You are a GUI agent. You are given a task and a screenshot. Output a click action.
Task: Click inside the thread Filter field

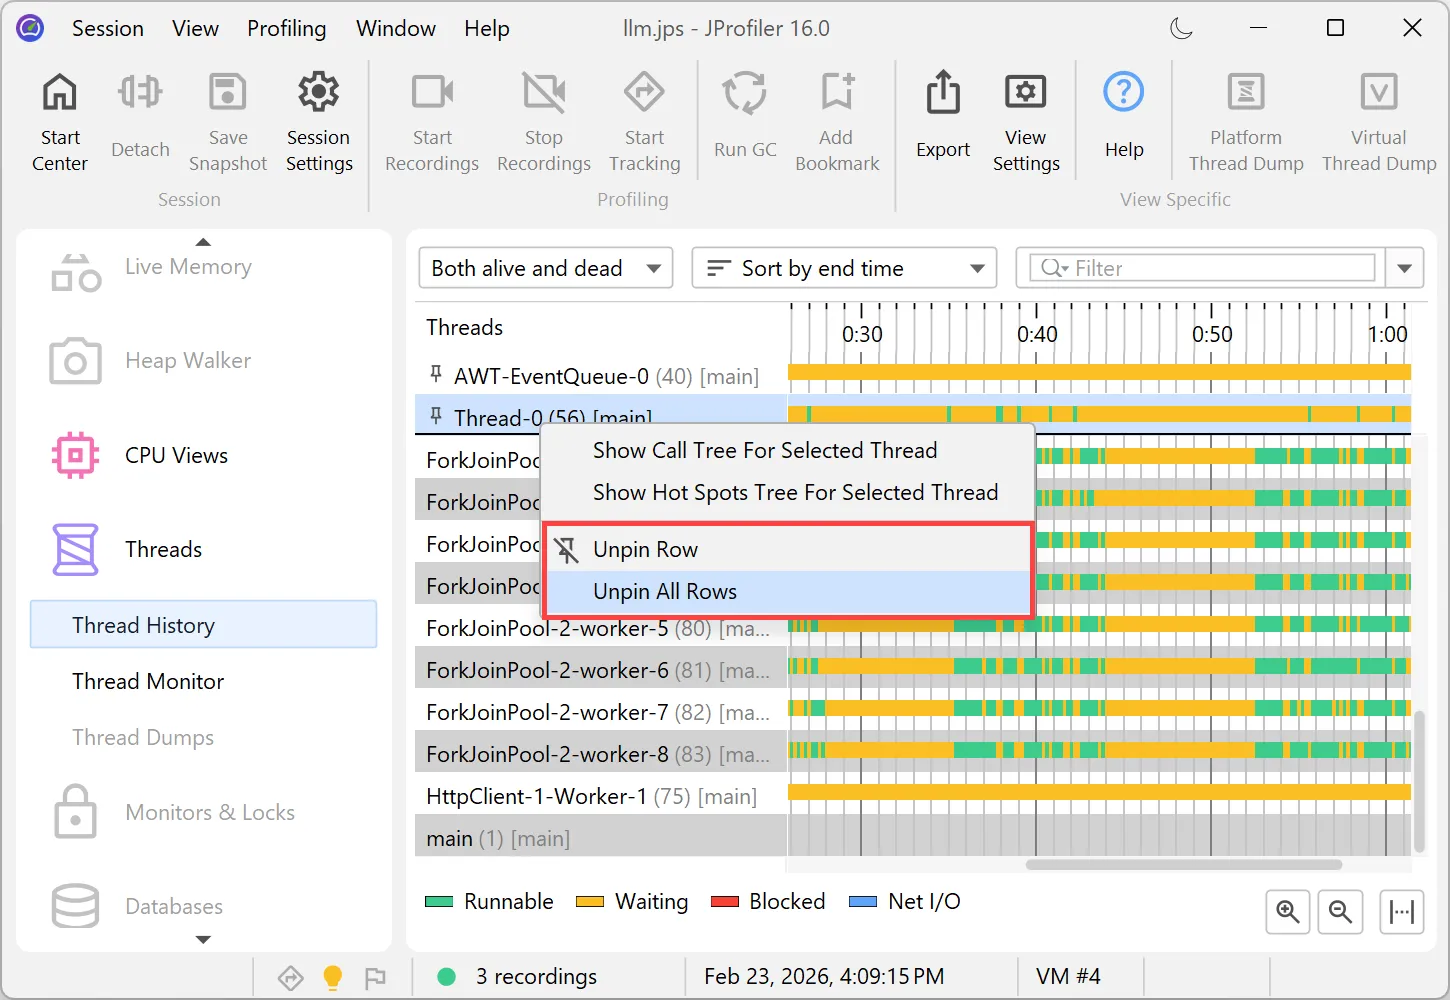point(1200,267)
